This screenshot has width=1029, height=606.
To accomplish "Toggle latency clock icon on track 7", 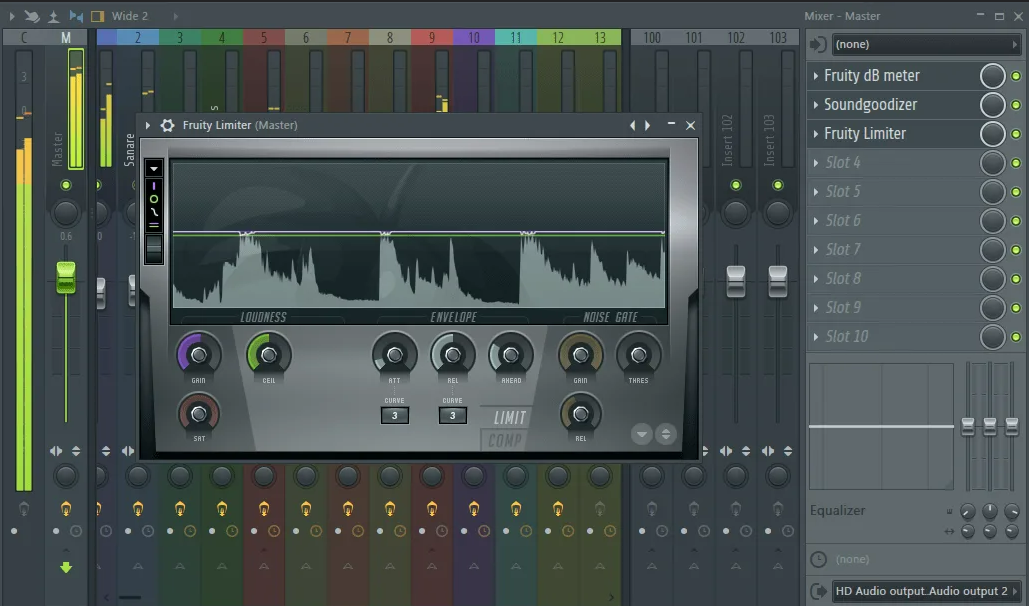I will pyautogui.click(x=358, y=531).
